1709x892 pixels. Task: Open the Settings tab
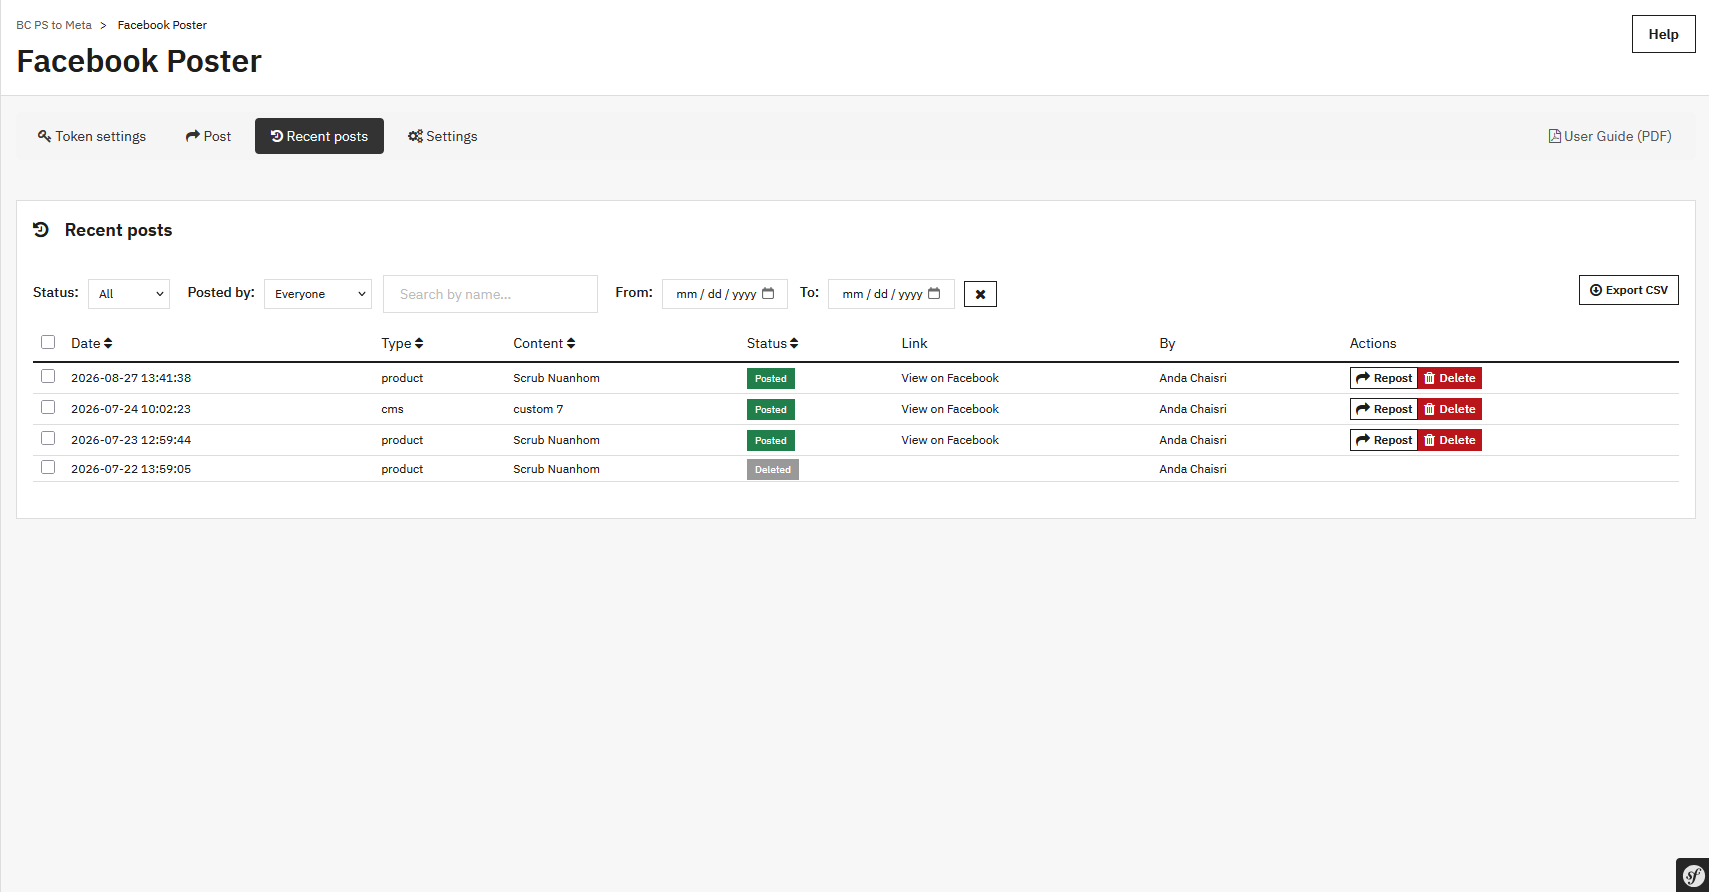point(442,136)
